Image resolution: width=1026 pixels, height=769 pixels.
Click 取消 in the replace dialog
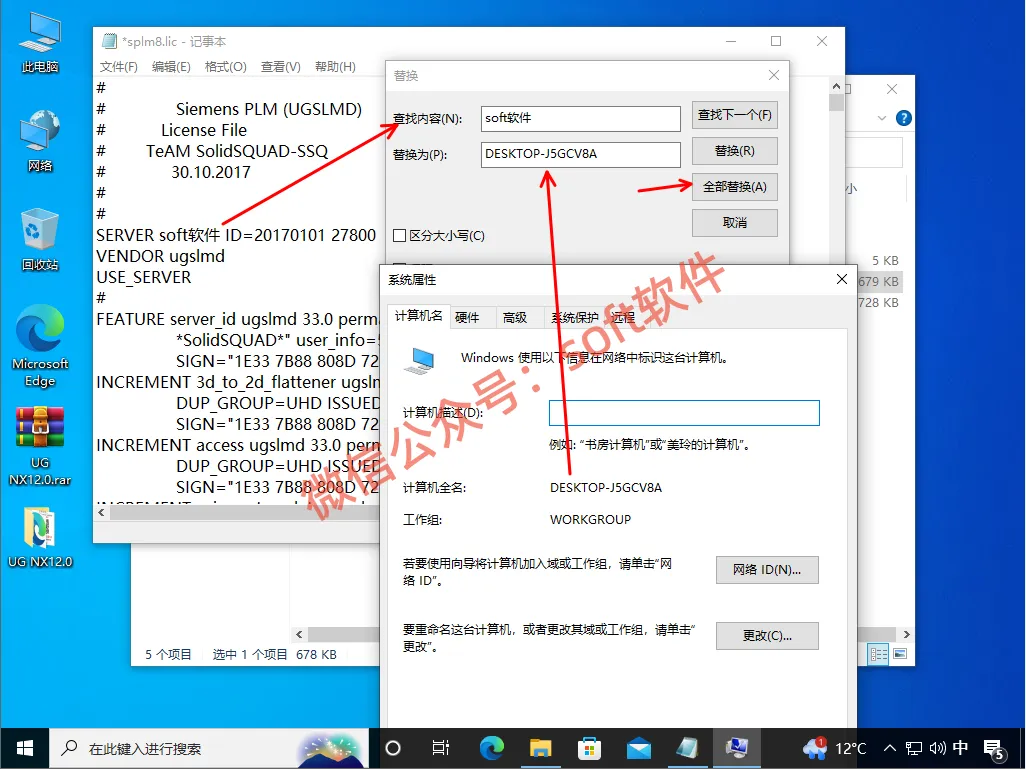735,223
